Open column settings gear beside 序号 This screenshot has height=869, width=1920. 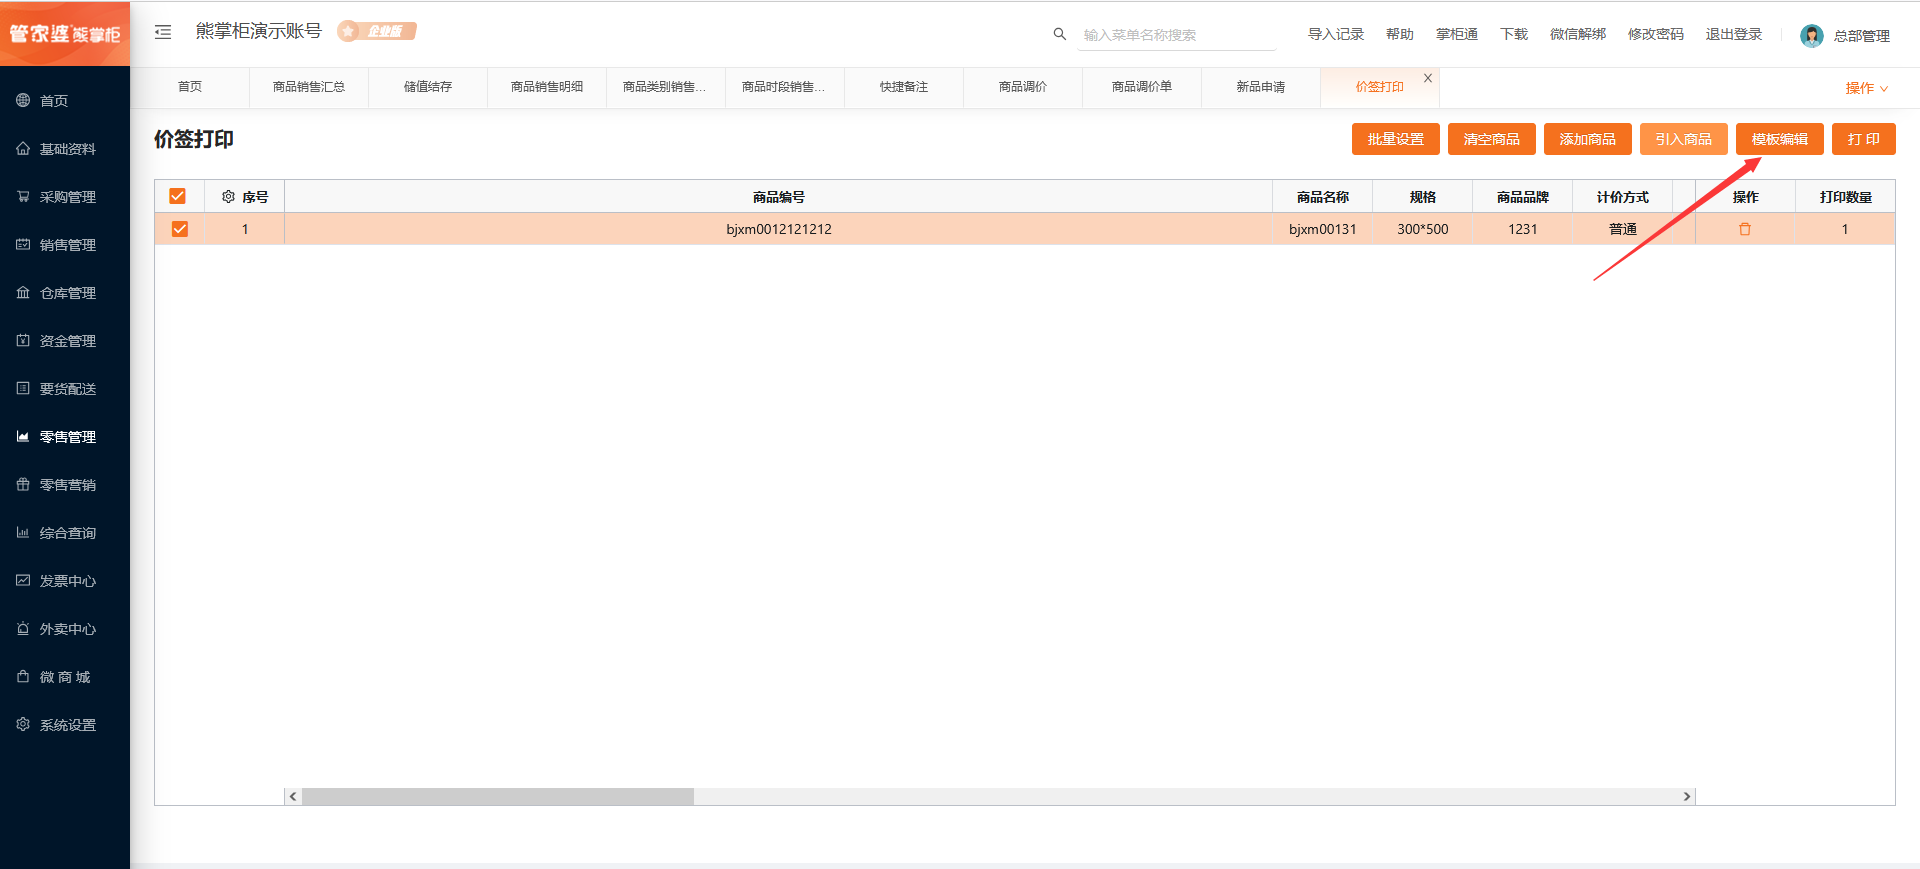[228, 197]
